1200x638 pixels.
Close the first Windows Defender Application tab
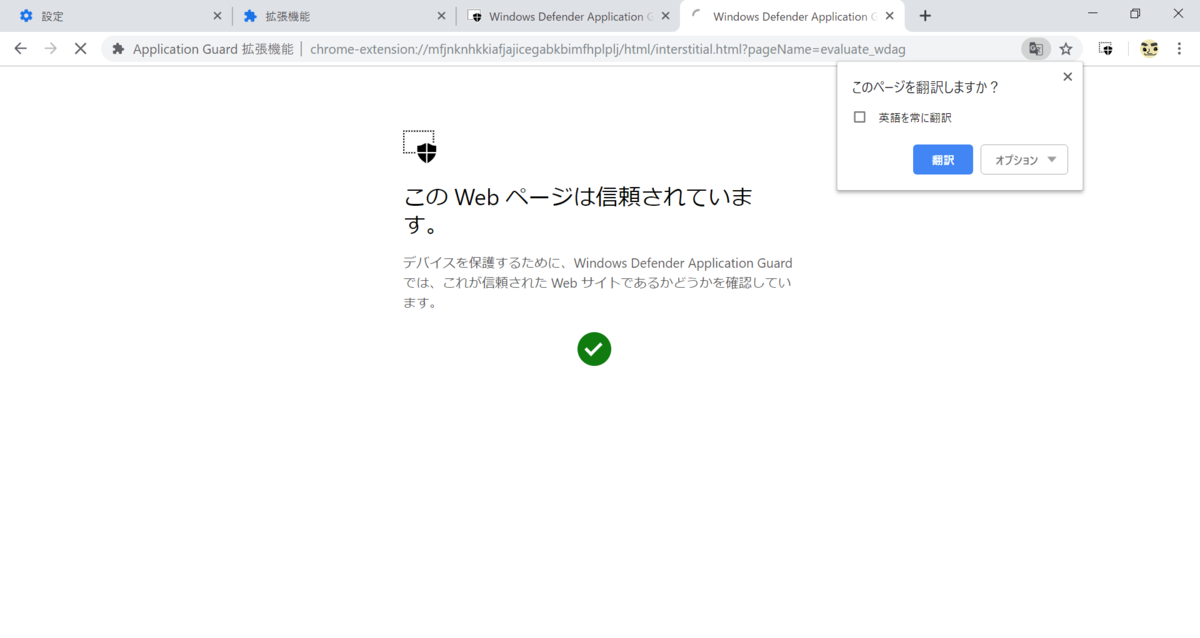click(665, 16)
